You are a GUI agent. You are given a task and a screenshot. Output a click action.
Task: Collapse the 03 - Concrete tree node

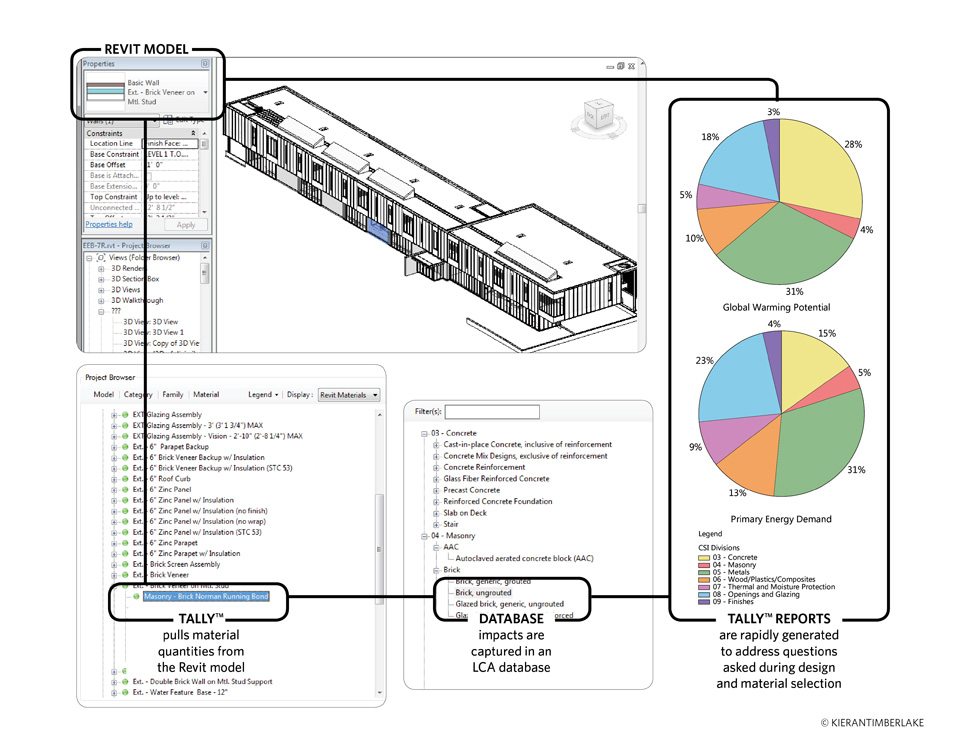tap(424, 433)
